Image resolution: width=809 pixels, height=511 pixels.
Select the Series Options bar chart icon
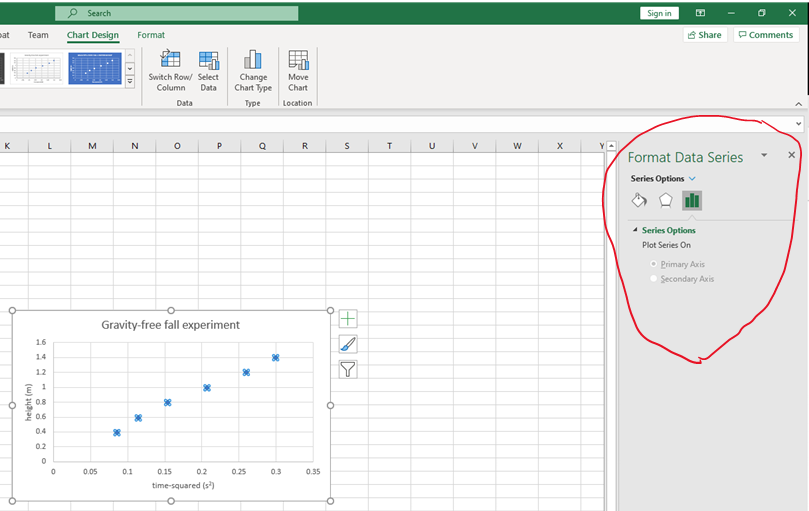click(692, 200)
